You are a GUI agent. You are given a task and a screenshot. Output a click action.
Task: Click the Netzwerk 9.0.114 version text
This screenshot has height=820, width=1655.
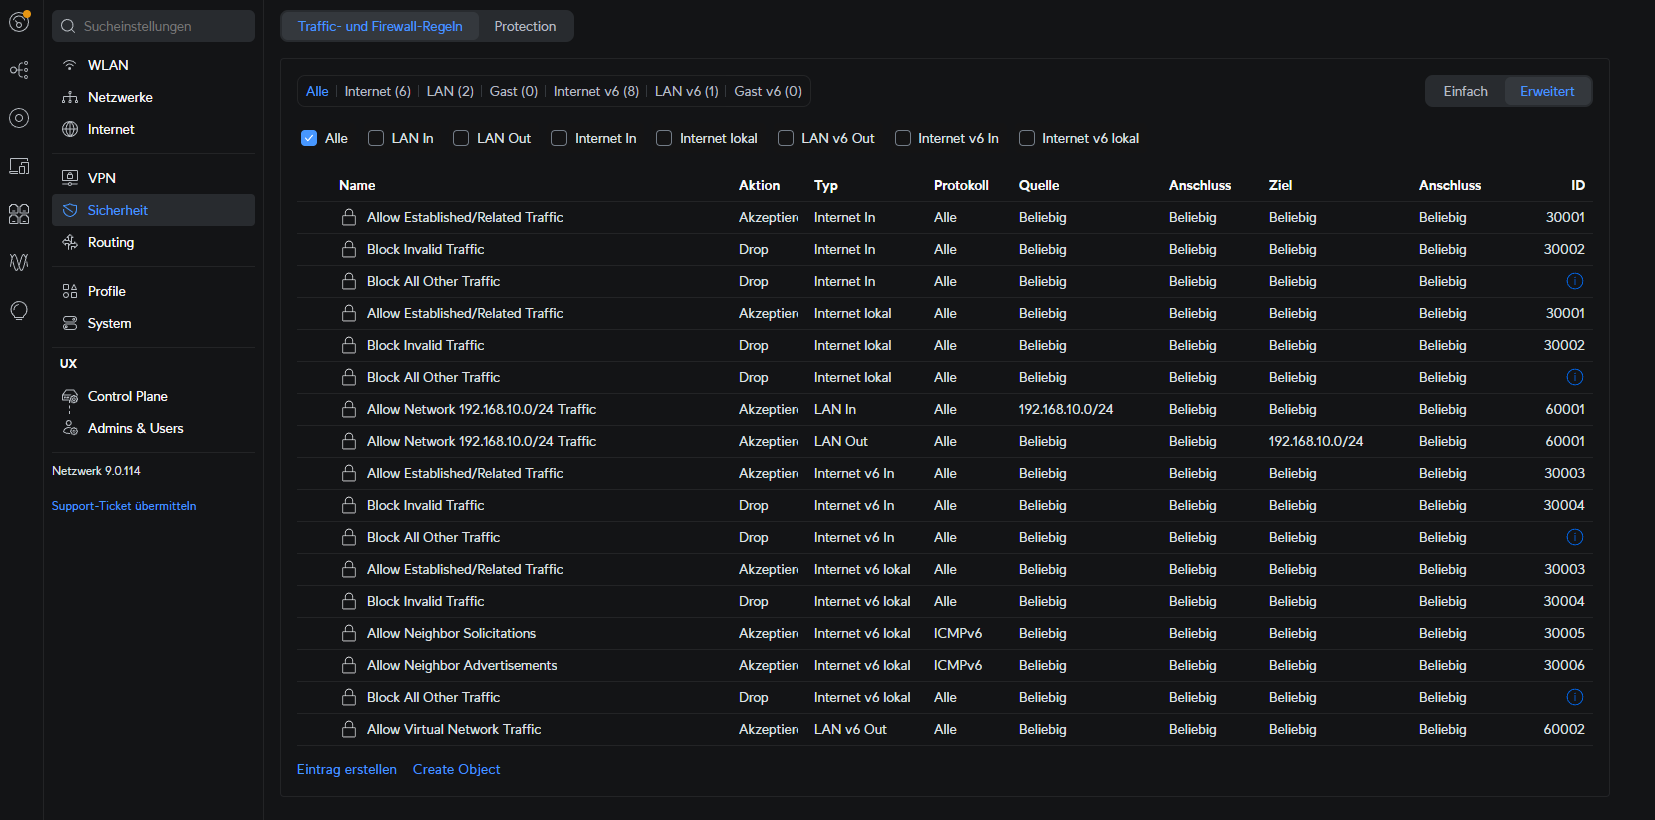[x=96, y=471]
